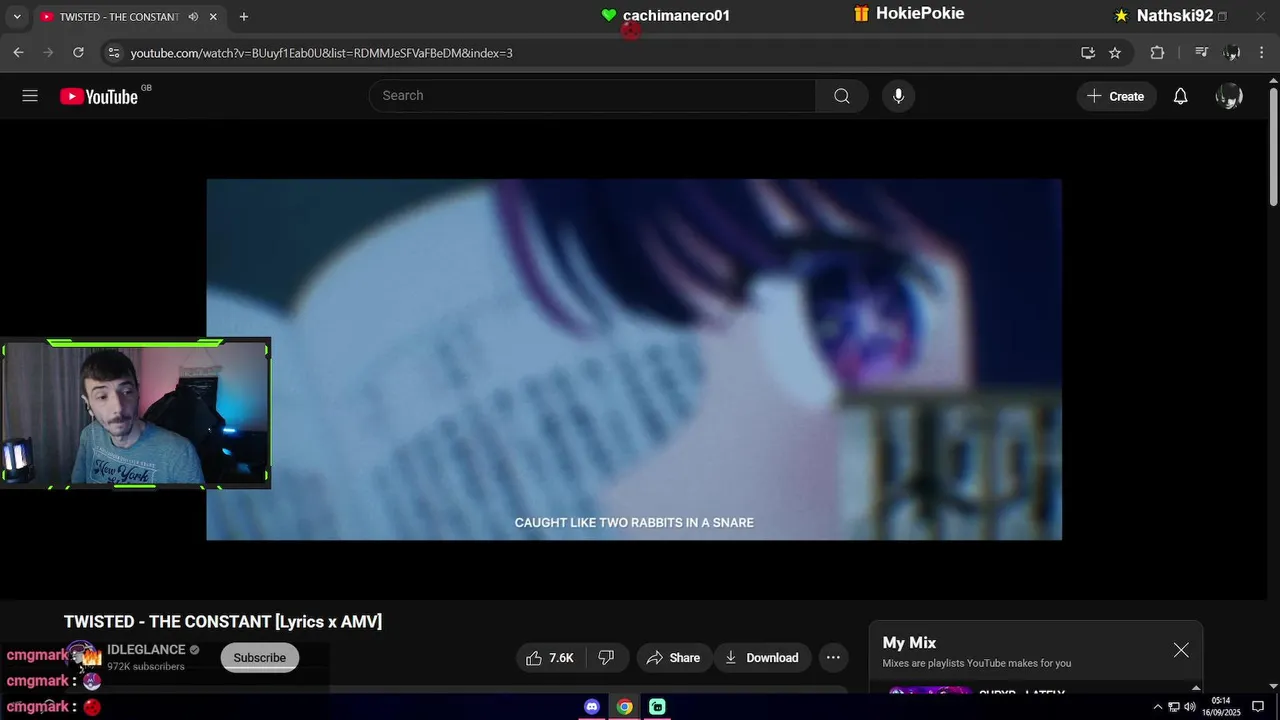Download the video
The height and width of the screenshot is (720, 1280).
coord(762,657)
